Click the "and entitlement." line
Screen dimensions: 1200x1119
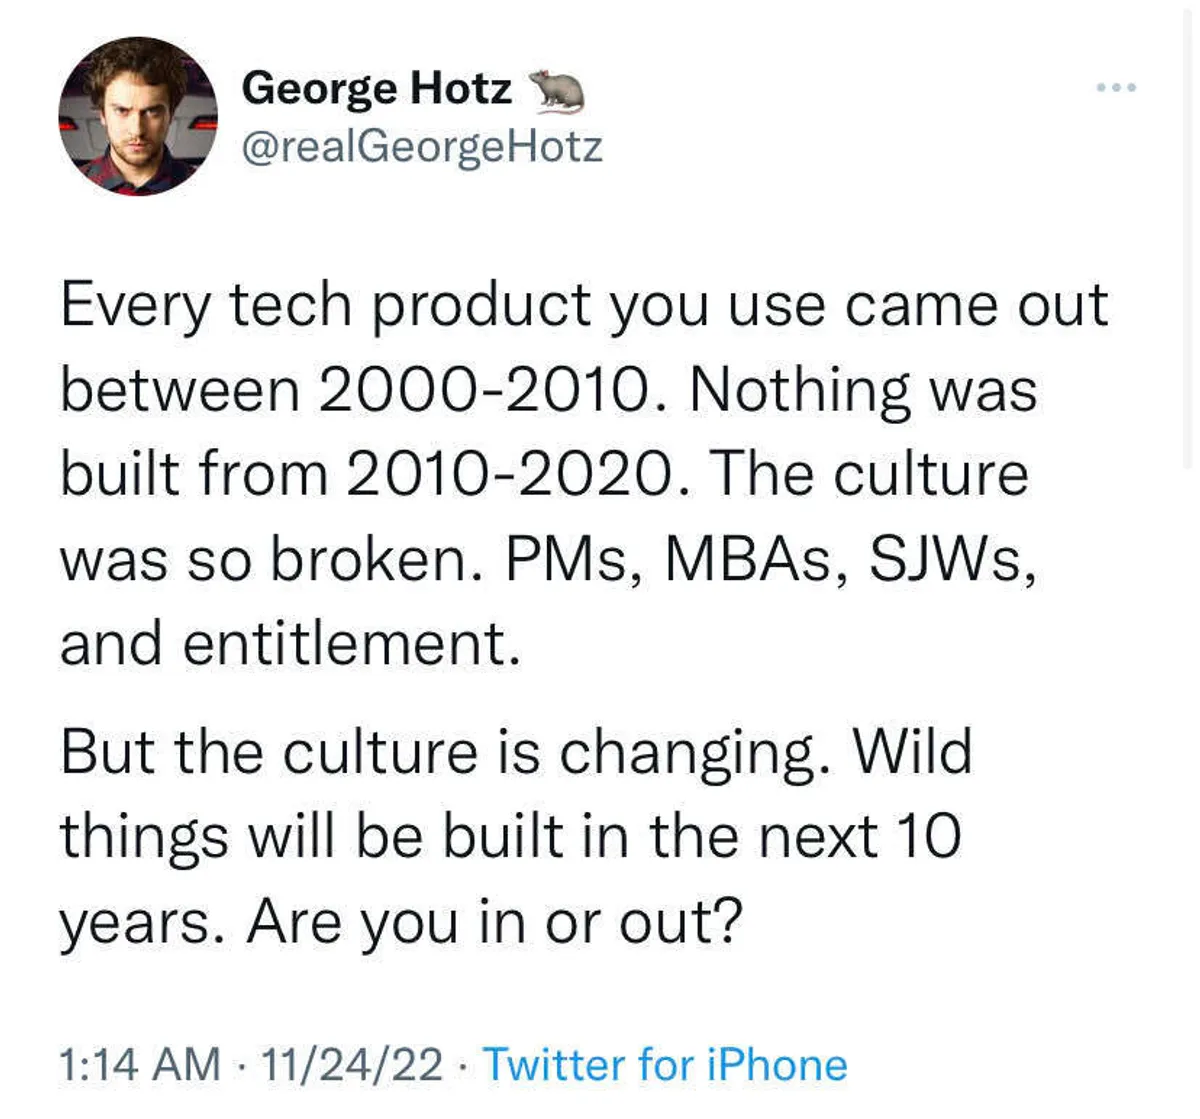point(290,643)
